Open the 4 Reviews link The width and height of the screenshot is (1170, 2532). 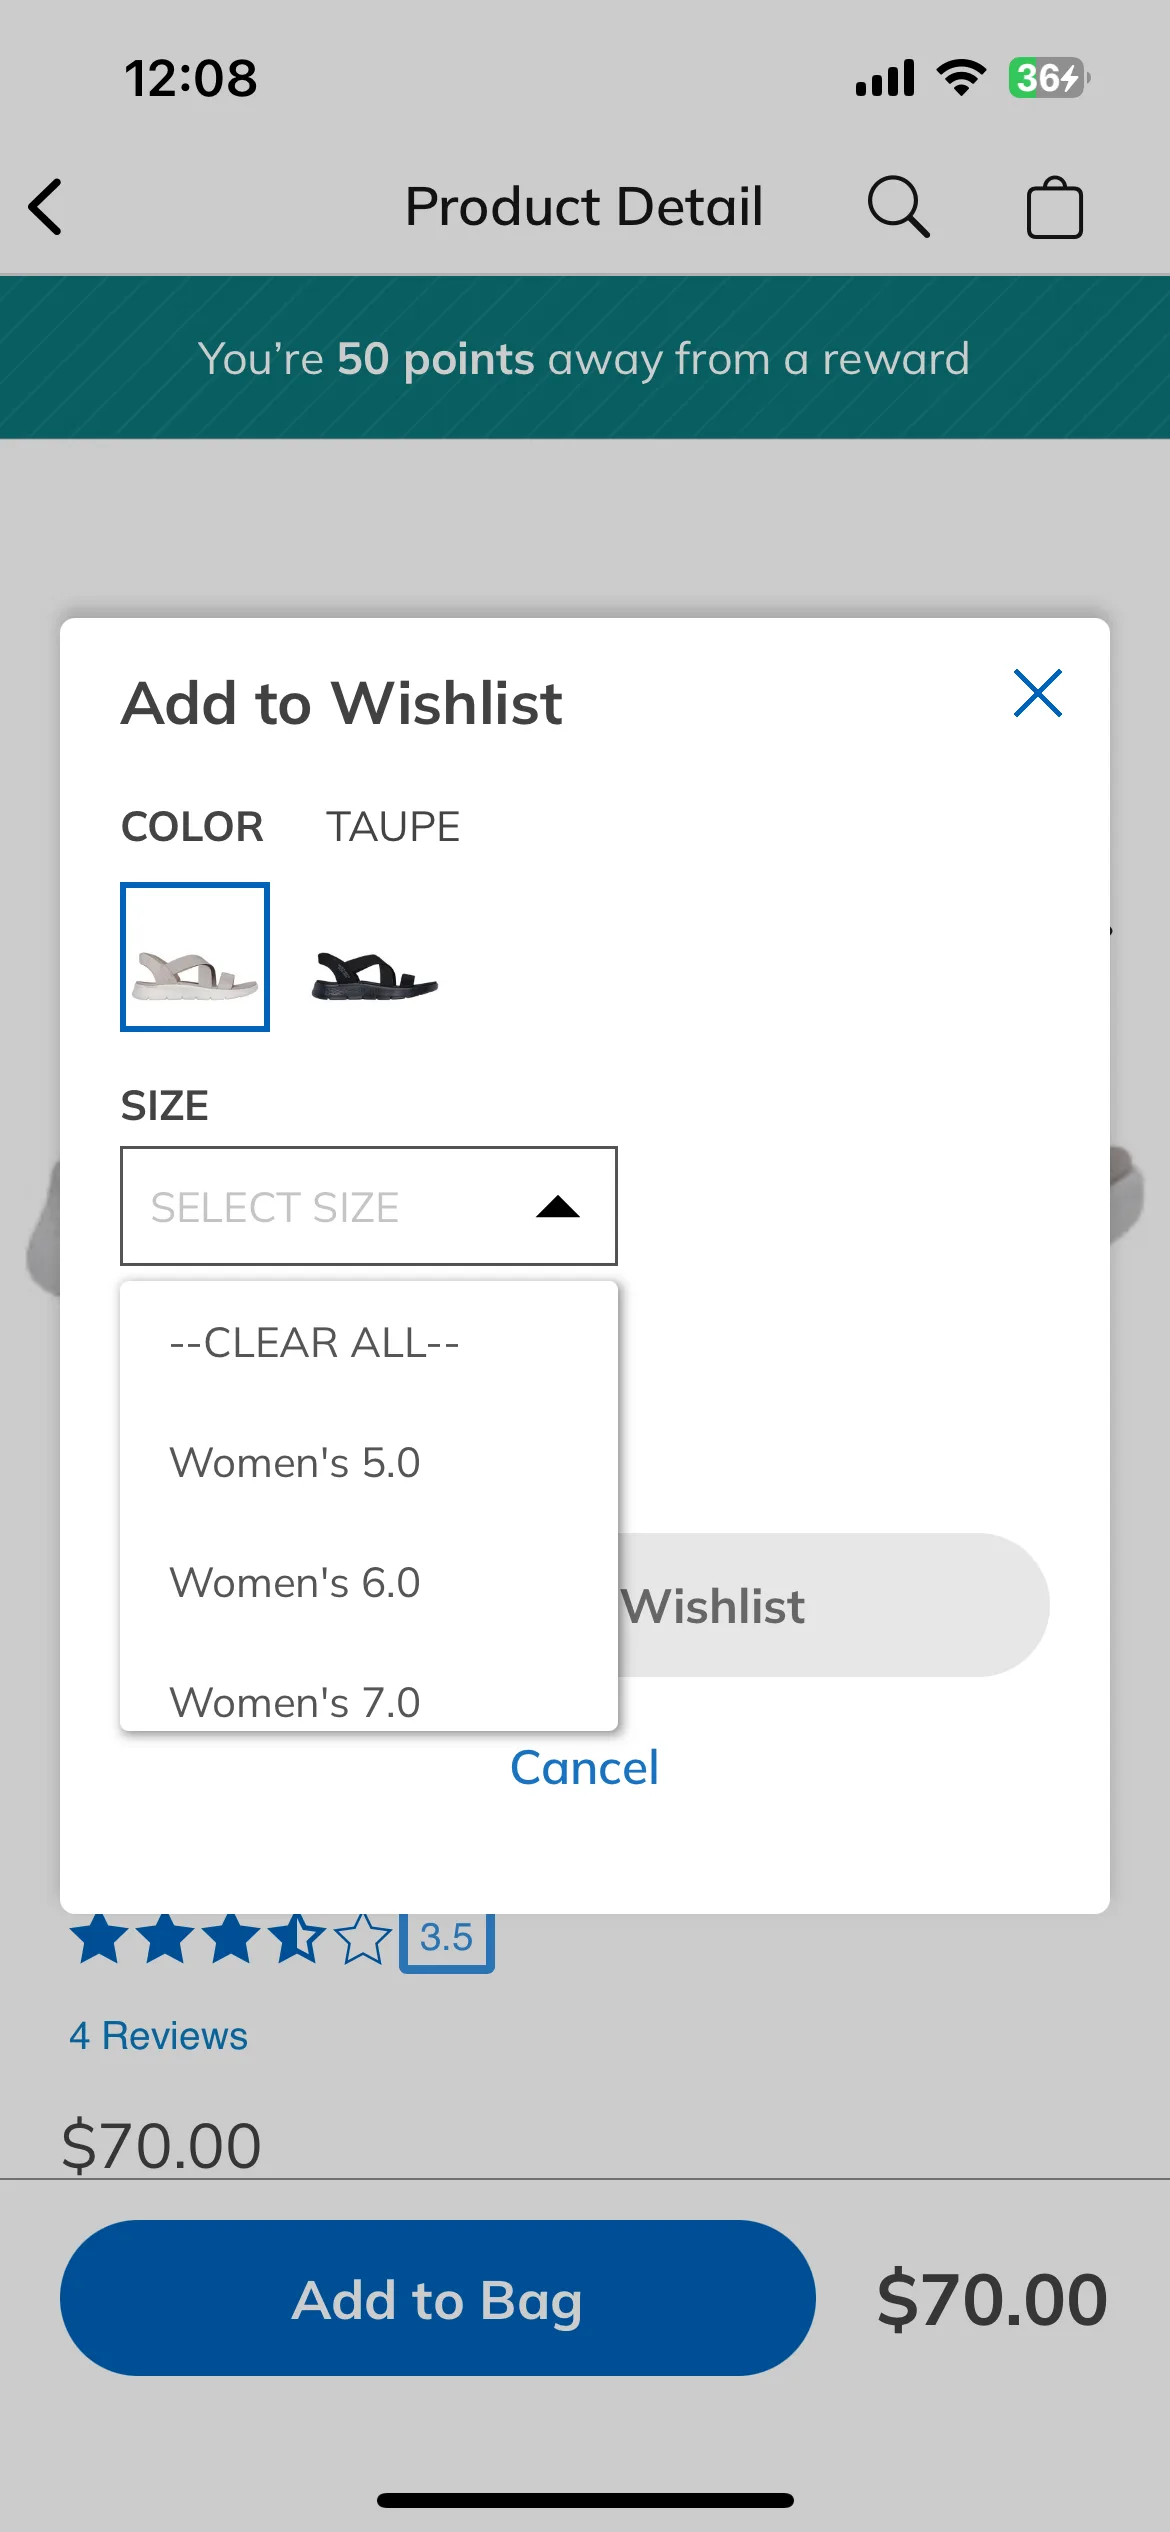158,2036
